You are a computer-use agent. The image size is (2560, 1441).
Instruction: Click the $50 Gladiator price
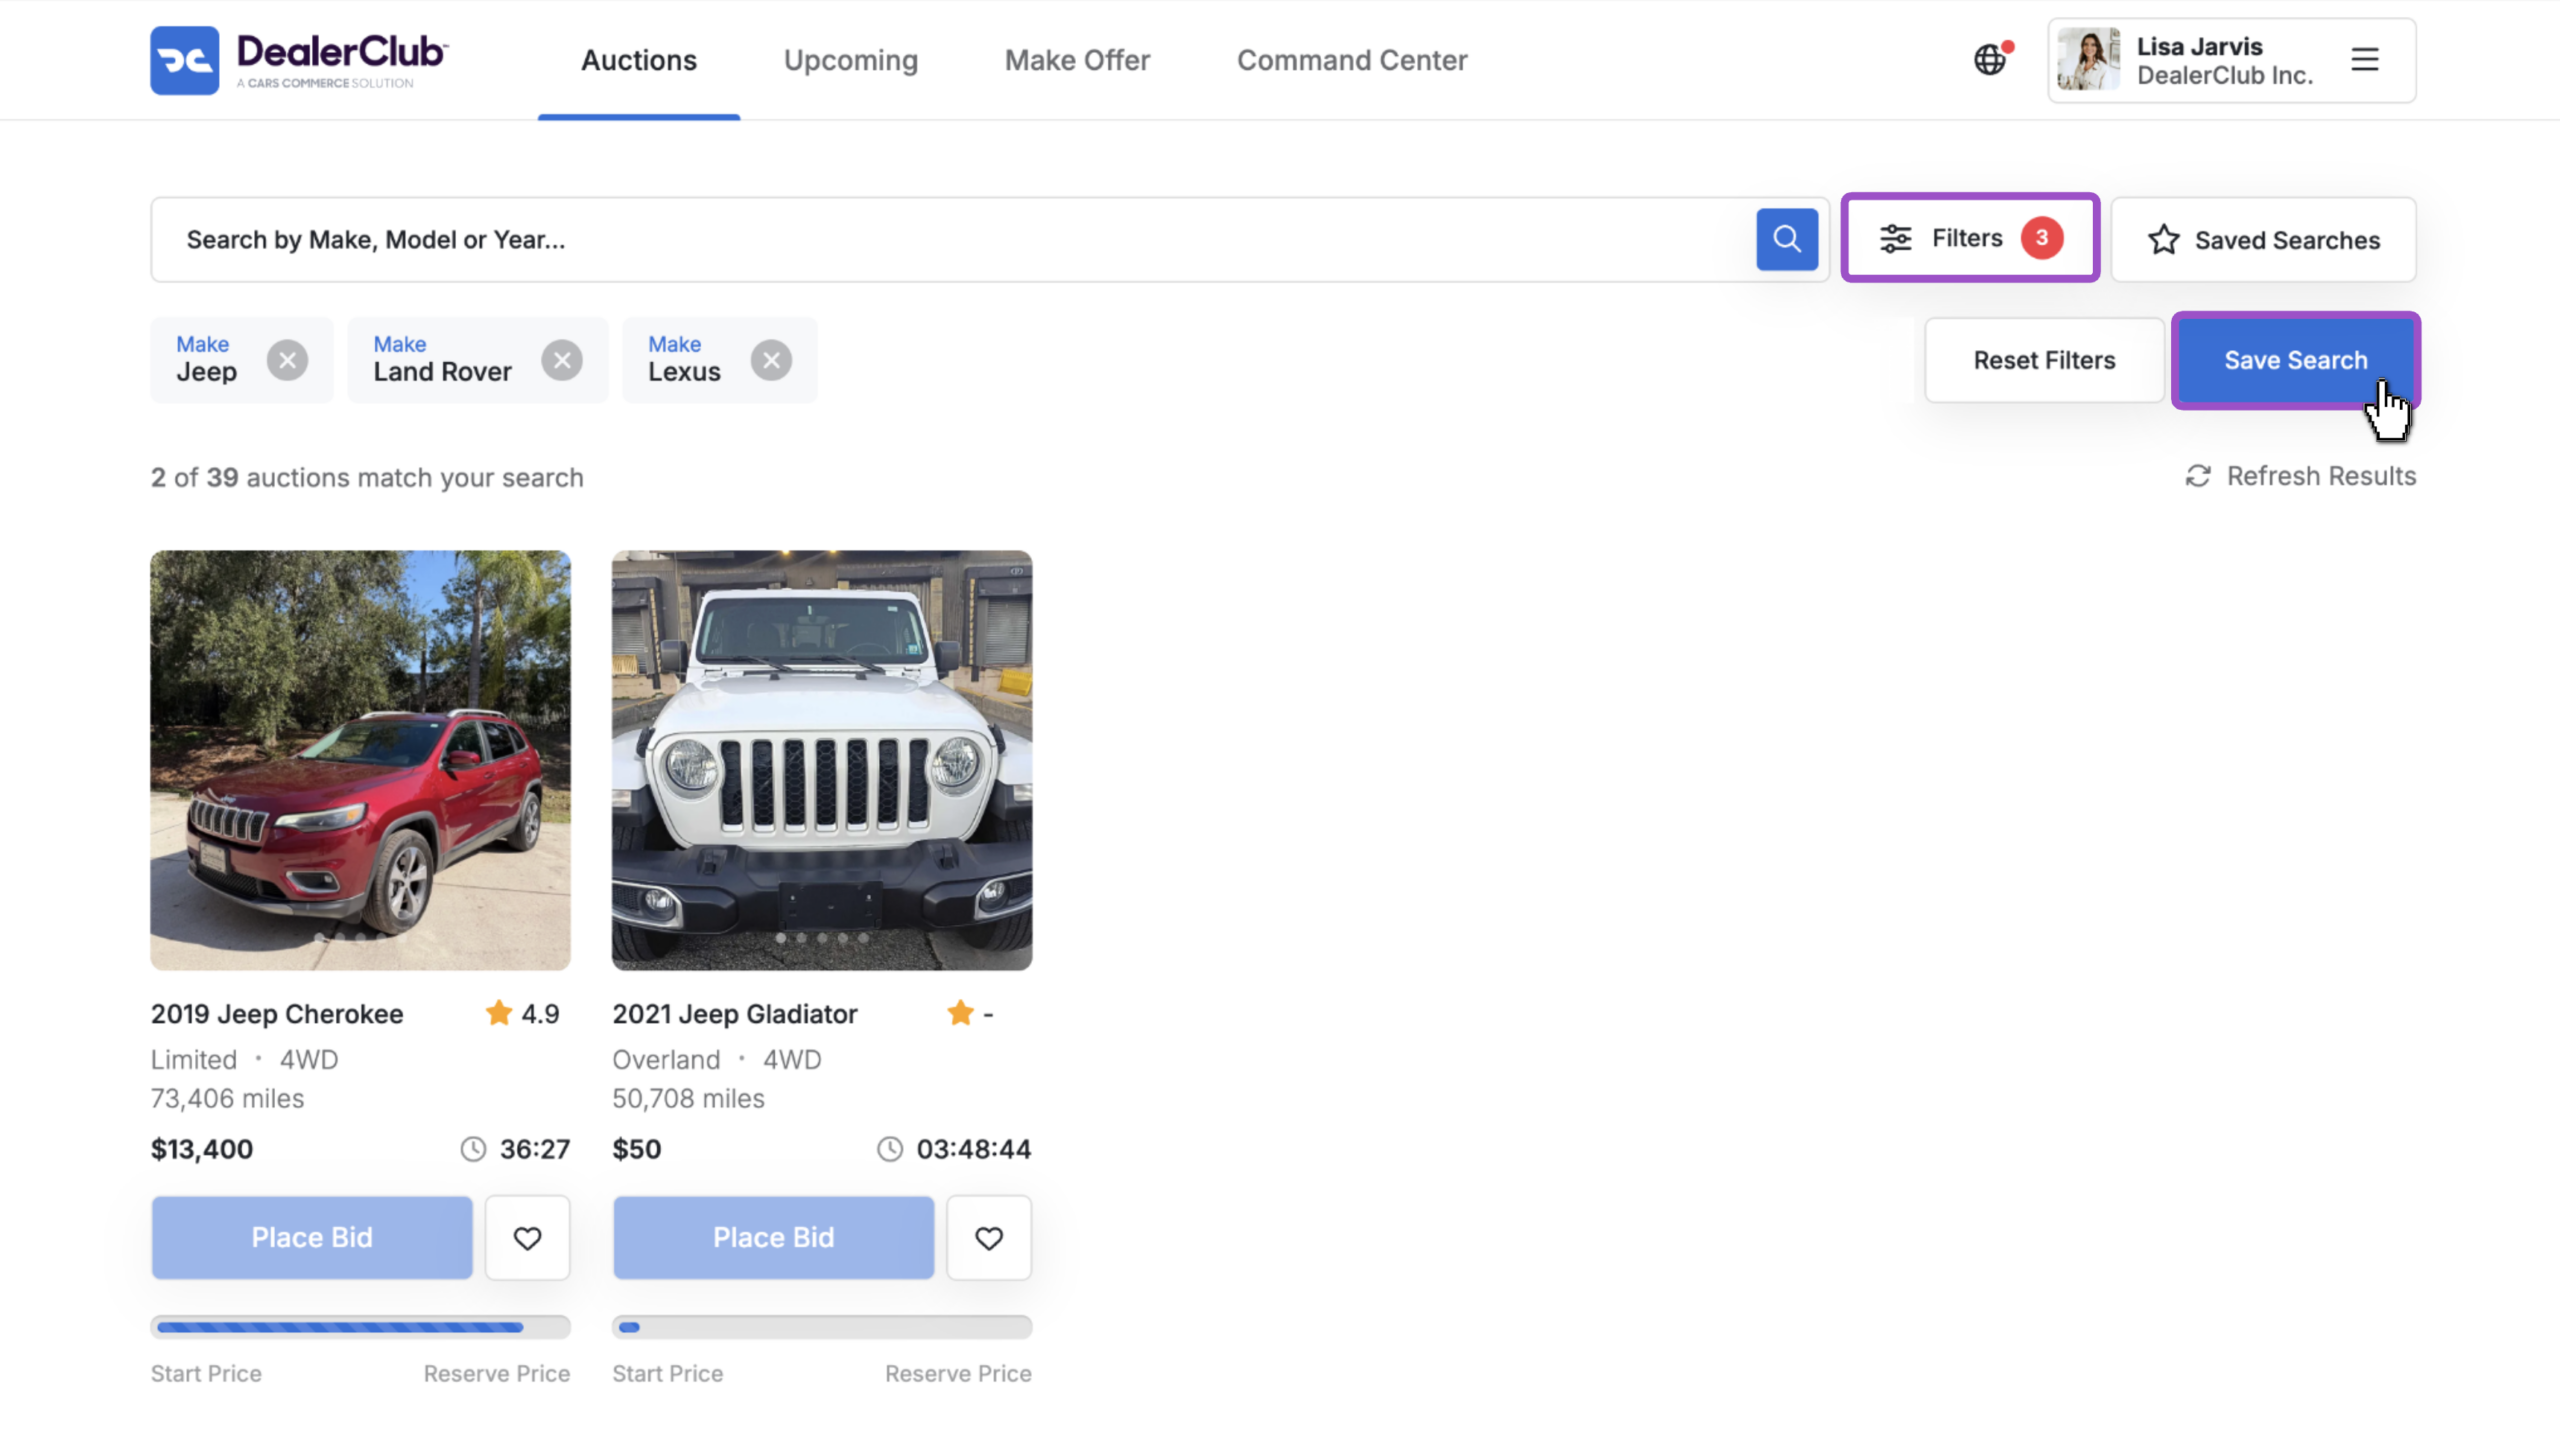[x=637, y=1149]
